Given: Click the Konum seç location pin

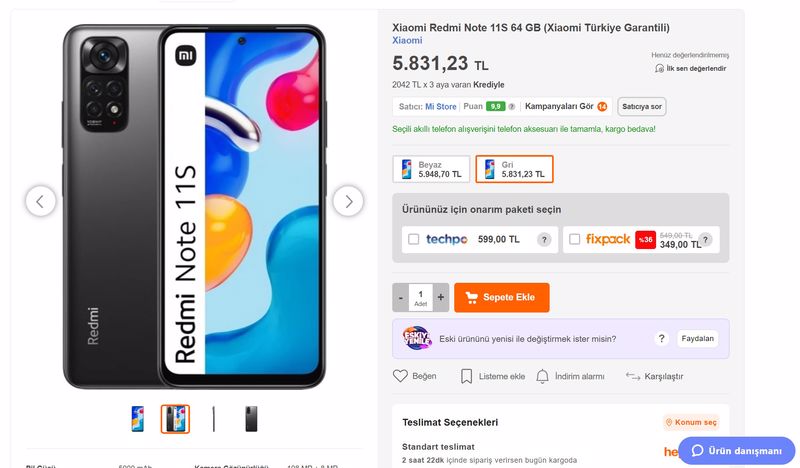Looking at the screenshot, I should coord(669,423).
